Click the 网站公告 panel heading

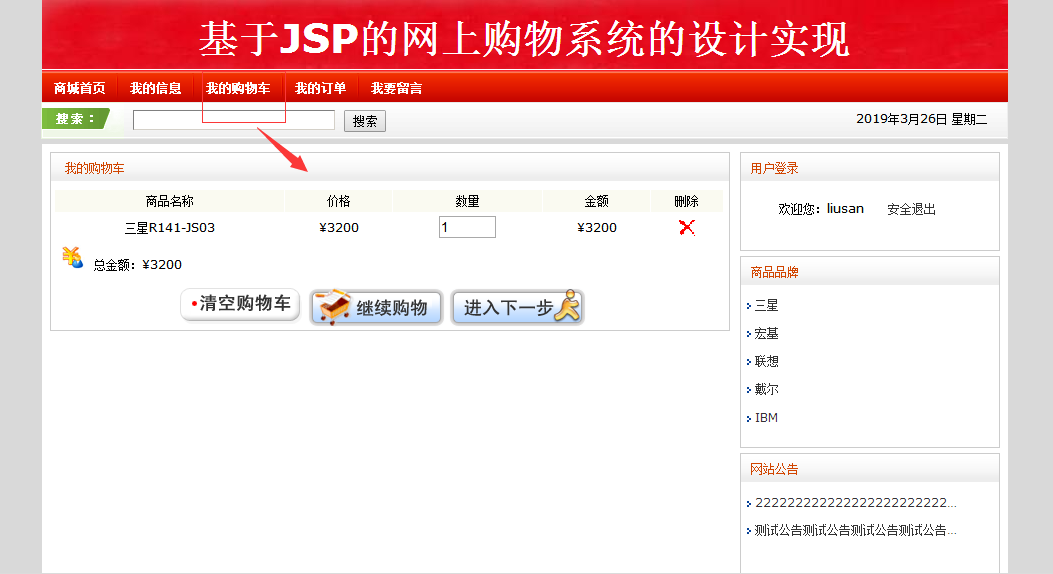774,469
